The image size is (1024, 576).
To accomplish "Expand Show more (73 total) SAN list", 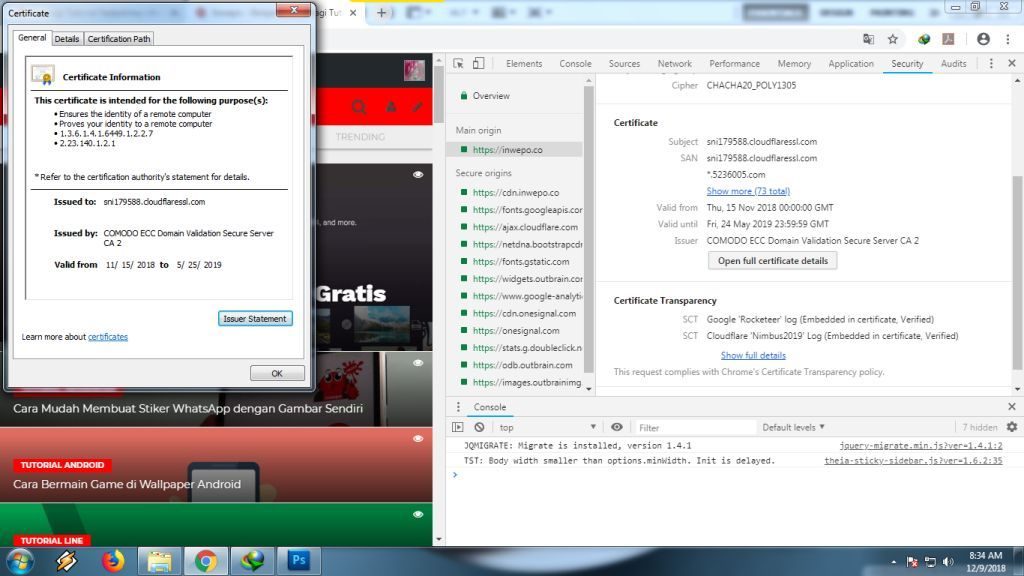I will pos(747,191).
